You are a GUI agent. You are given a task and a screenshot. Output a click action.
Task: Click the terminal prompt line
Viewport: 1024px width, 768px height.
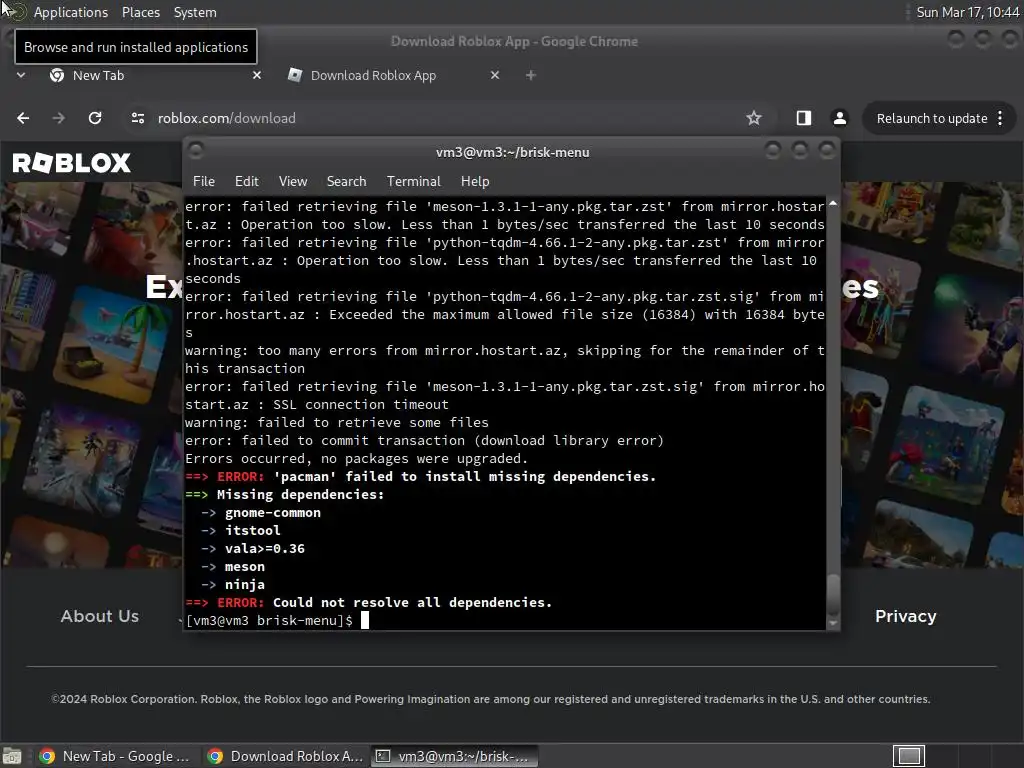tap(278, 620)
